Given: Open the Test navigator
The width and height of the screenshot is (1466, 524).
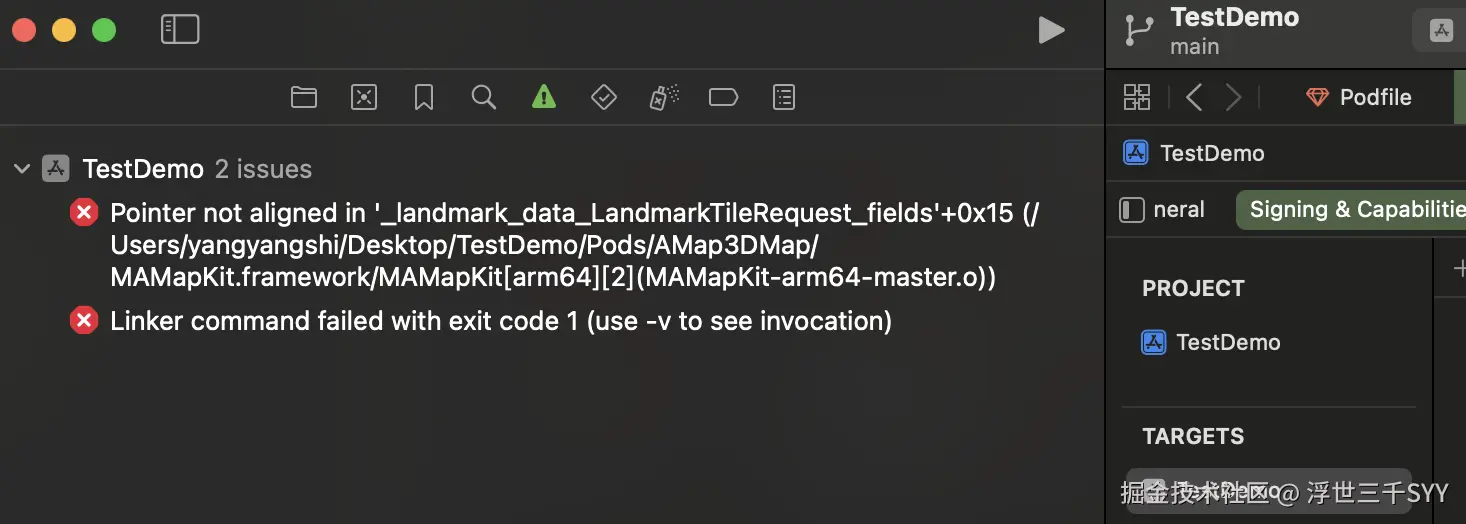Looking at the screenshot, I should point(604,97).
